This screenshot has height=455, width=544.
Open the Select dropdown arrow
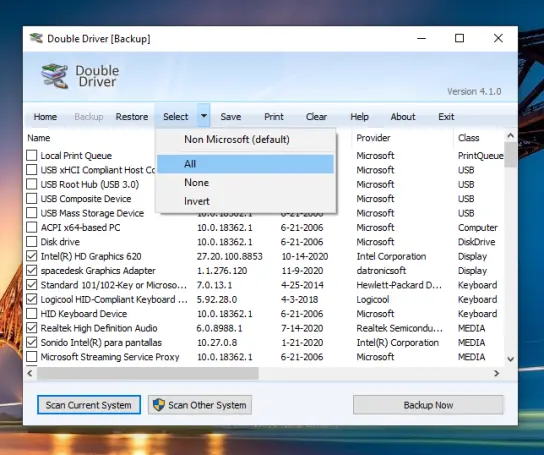(204, 116)
